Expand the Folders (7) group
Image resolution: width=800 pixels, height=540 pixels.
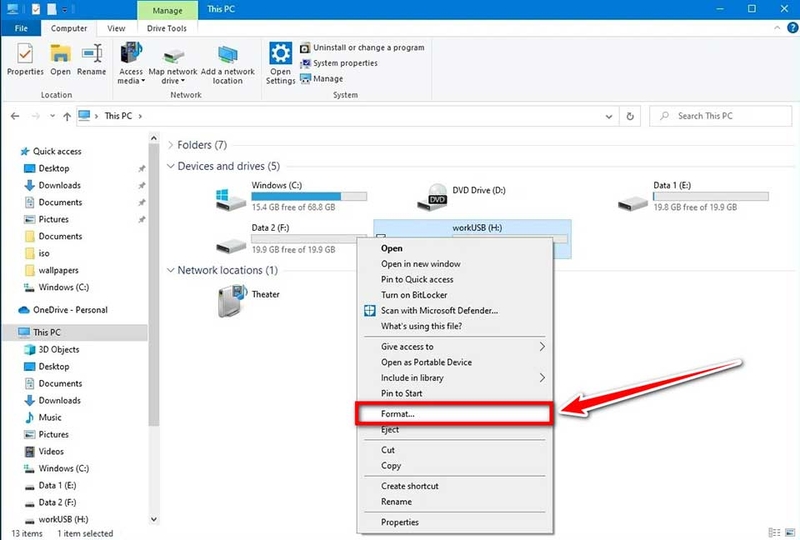[x=170, y=145]
